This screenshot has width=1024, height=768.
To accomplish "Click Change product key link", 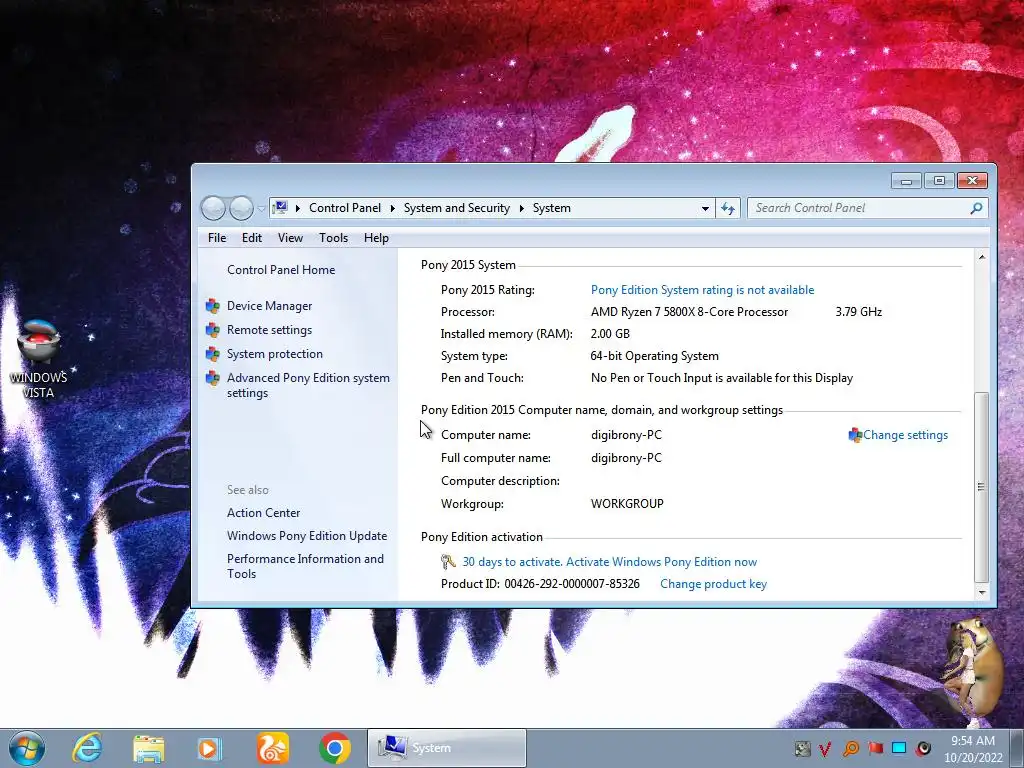I will pyautogui.click(x=713, y=584).
